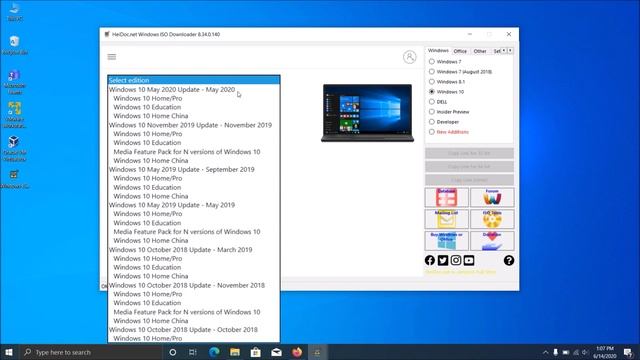This screenshot has height=360, width=640.
Task: Select This PC desktop icon
Action: [x=15, y=11]
